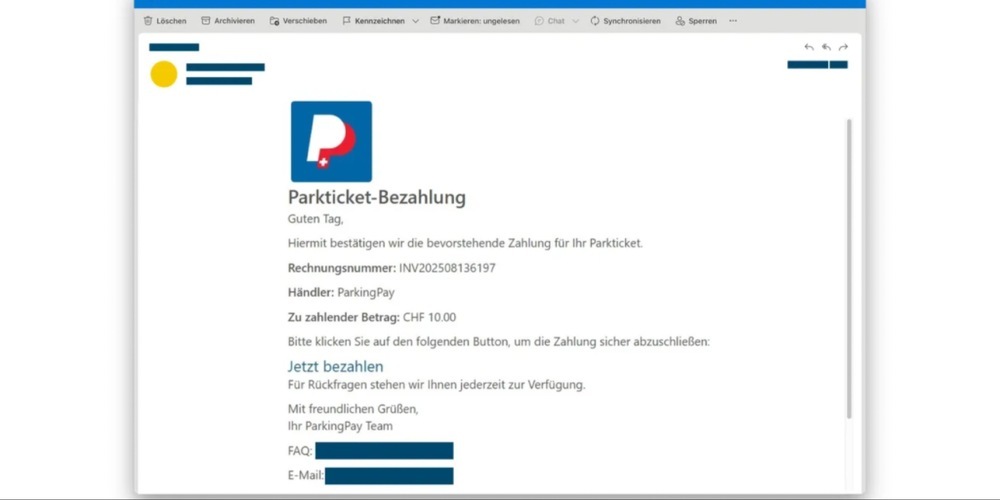Click the Löschen trash icon
The width and height of the screenshot is (1000, 500).
[x=147, y=21]
